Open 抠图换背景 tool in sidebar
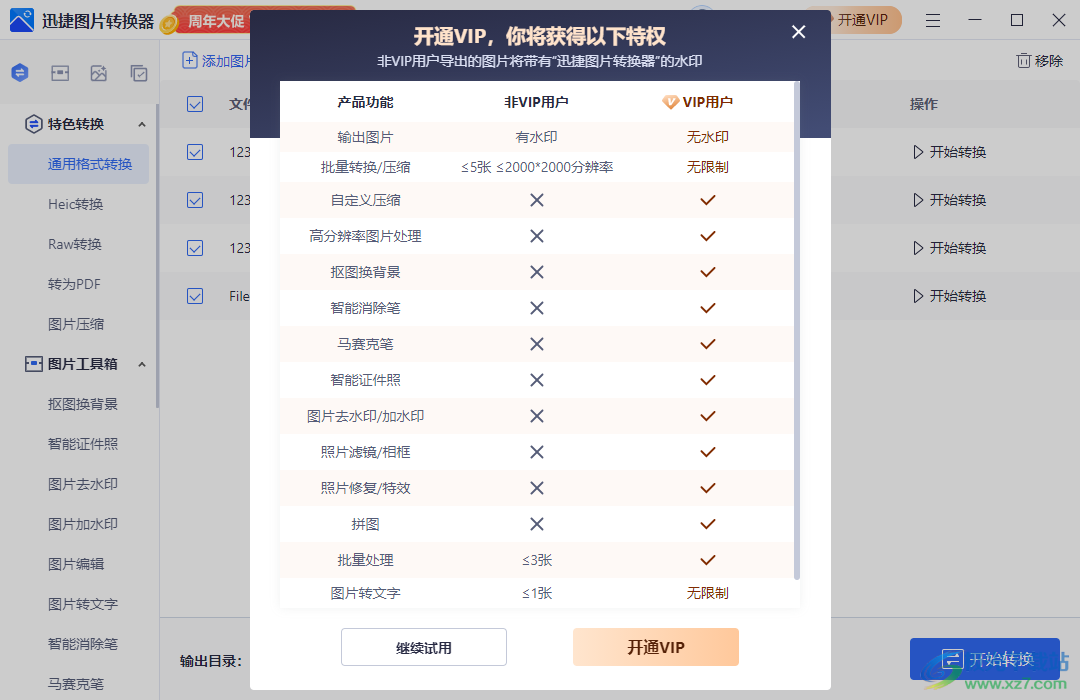 [83, 404]
